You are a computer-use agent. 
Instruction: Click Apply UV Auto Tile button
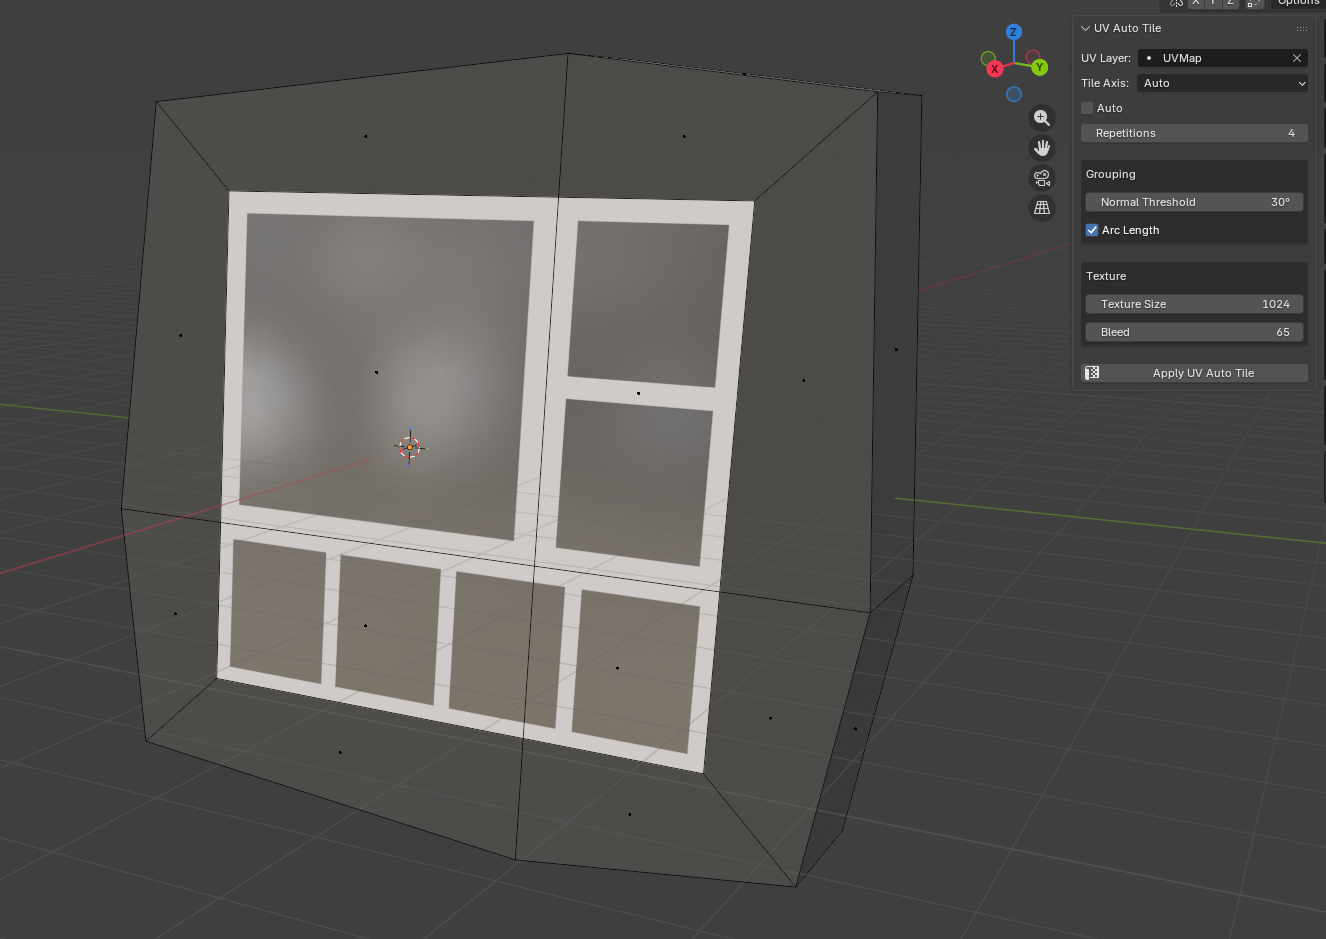tap(1195, 373)
